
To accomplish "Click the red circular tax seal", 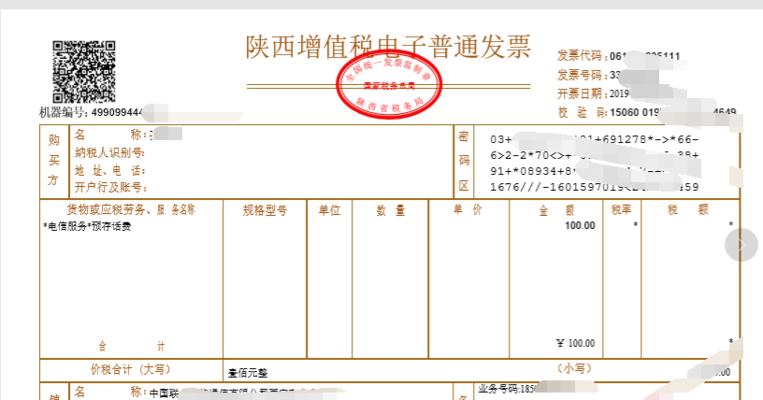I will 389,86.
